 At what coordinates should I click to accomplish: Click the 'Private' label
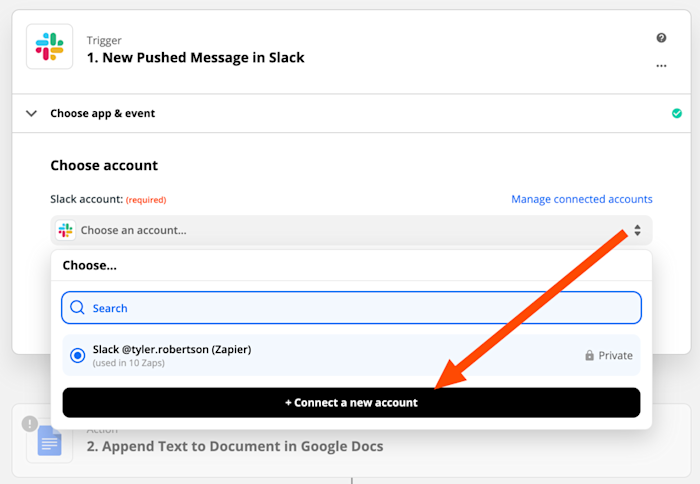tap(615, 355)
